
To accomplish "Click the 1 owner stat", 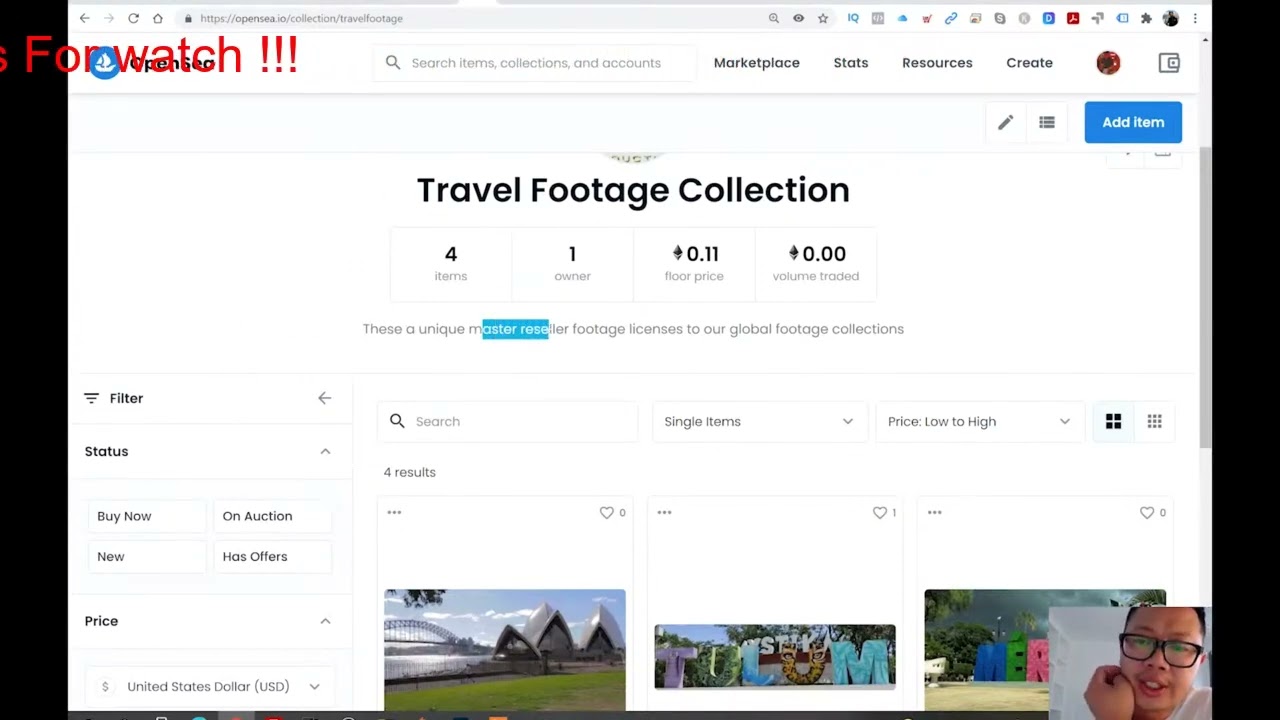I will coord(572,264).
